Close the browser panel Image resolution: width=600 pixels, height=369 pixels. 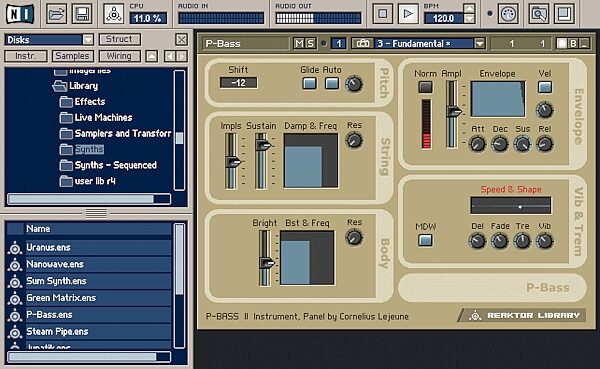coord(181,39)
